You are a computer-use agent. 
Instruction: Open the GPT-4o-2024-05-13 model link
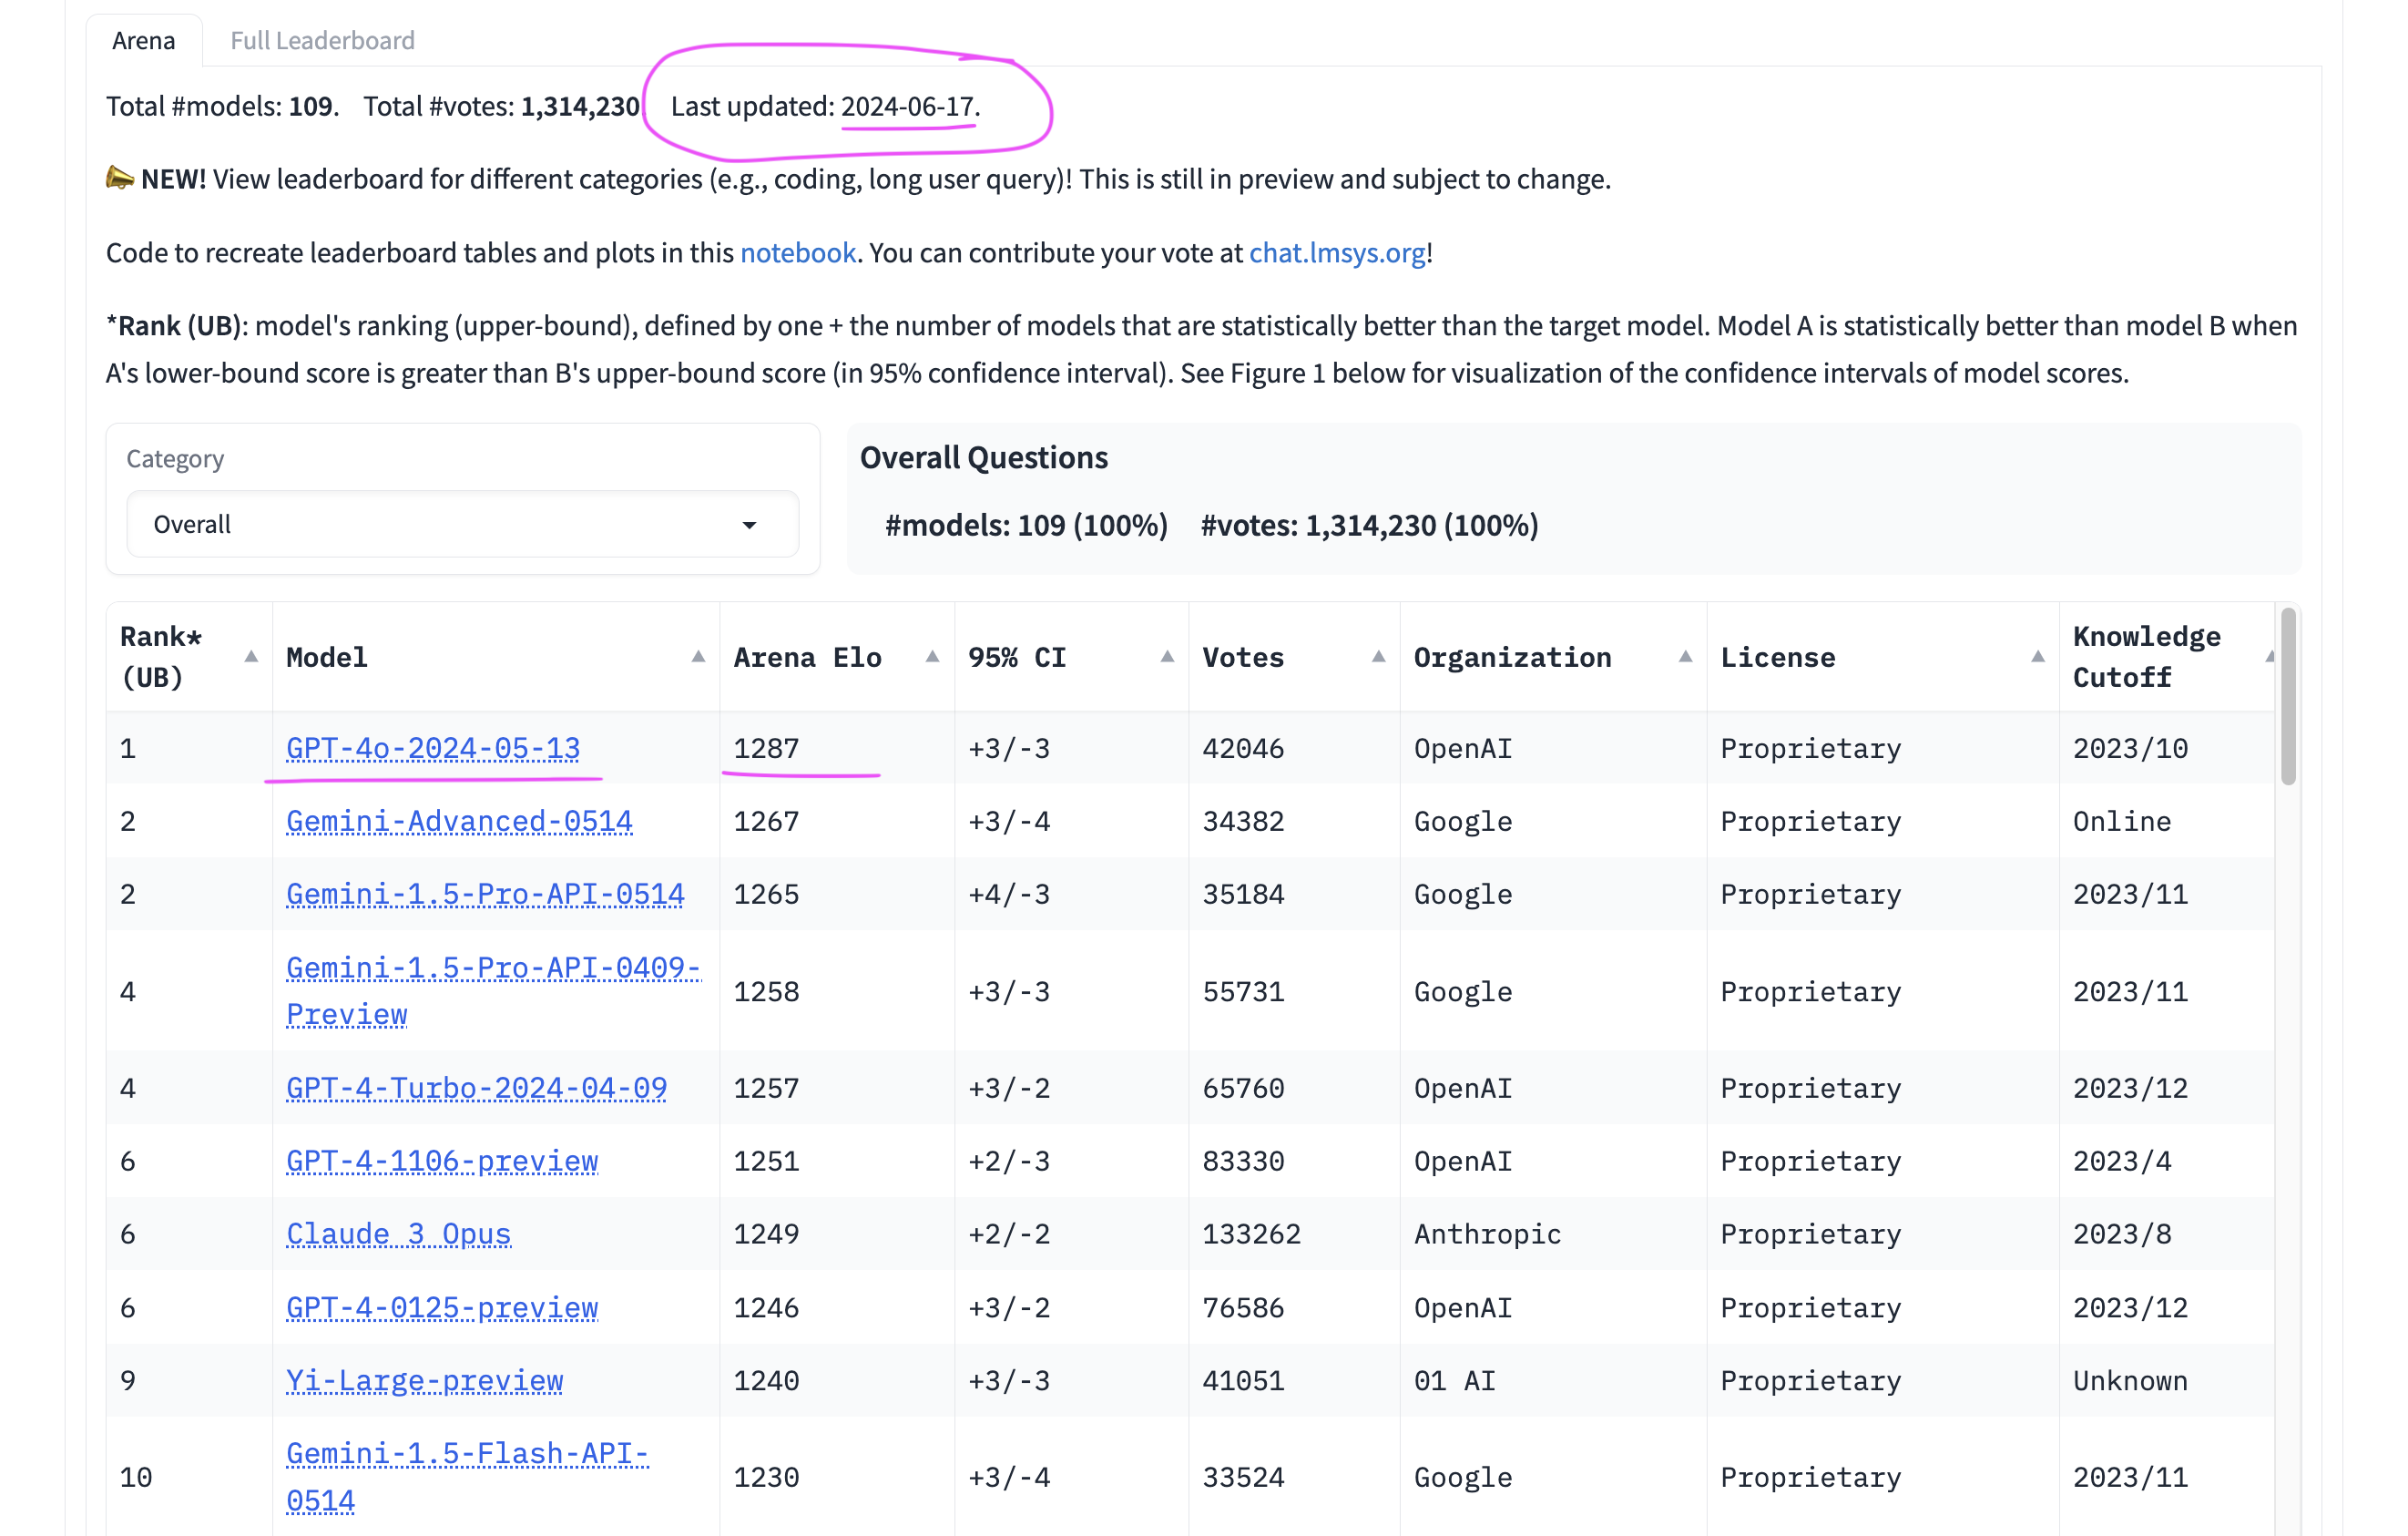[x=433, y=748]
